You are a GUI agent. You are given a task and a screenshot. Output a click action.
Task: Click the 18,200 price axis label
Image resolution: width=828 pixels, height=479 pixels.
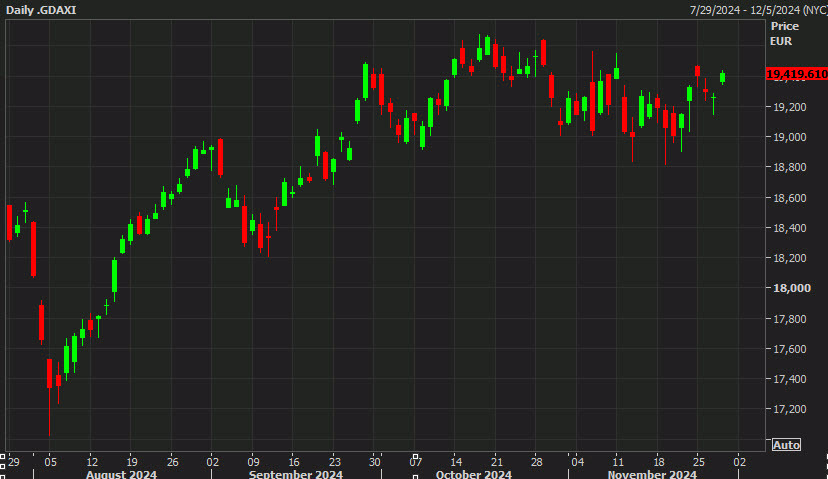point(789,258)
